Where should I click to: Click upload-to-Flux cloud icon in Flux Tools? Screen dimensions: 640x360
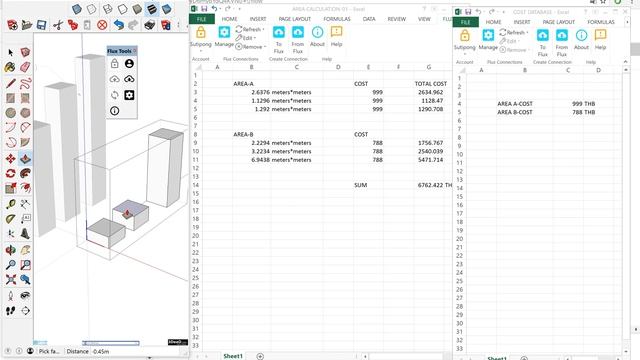(x=115, y=79)
